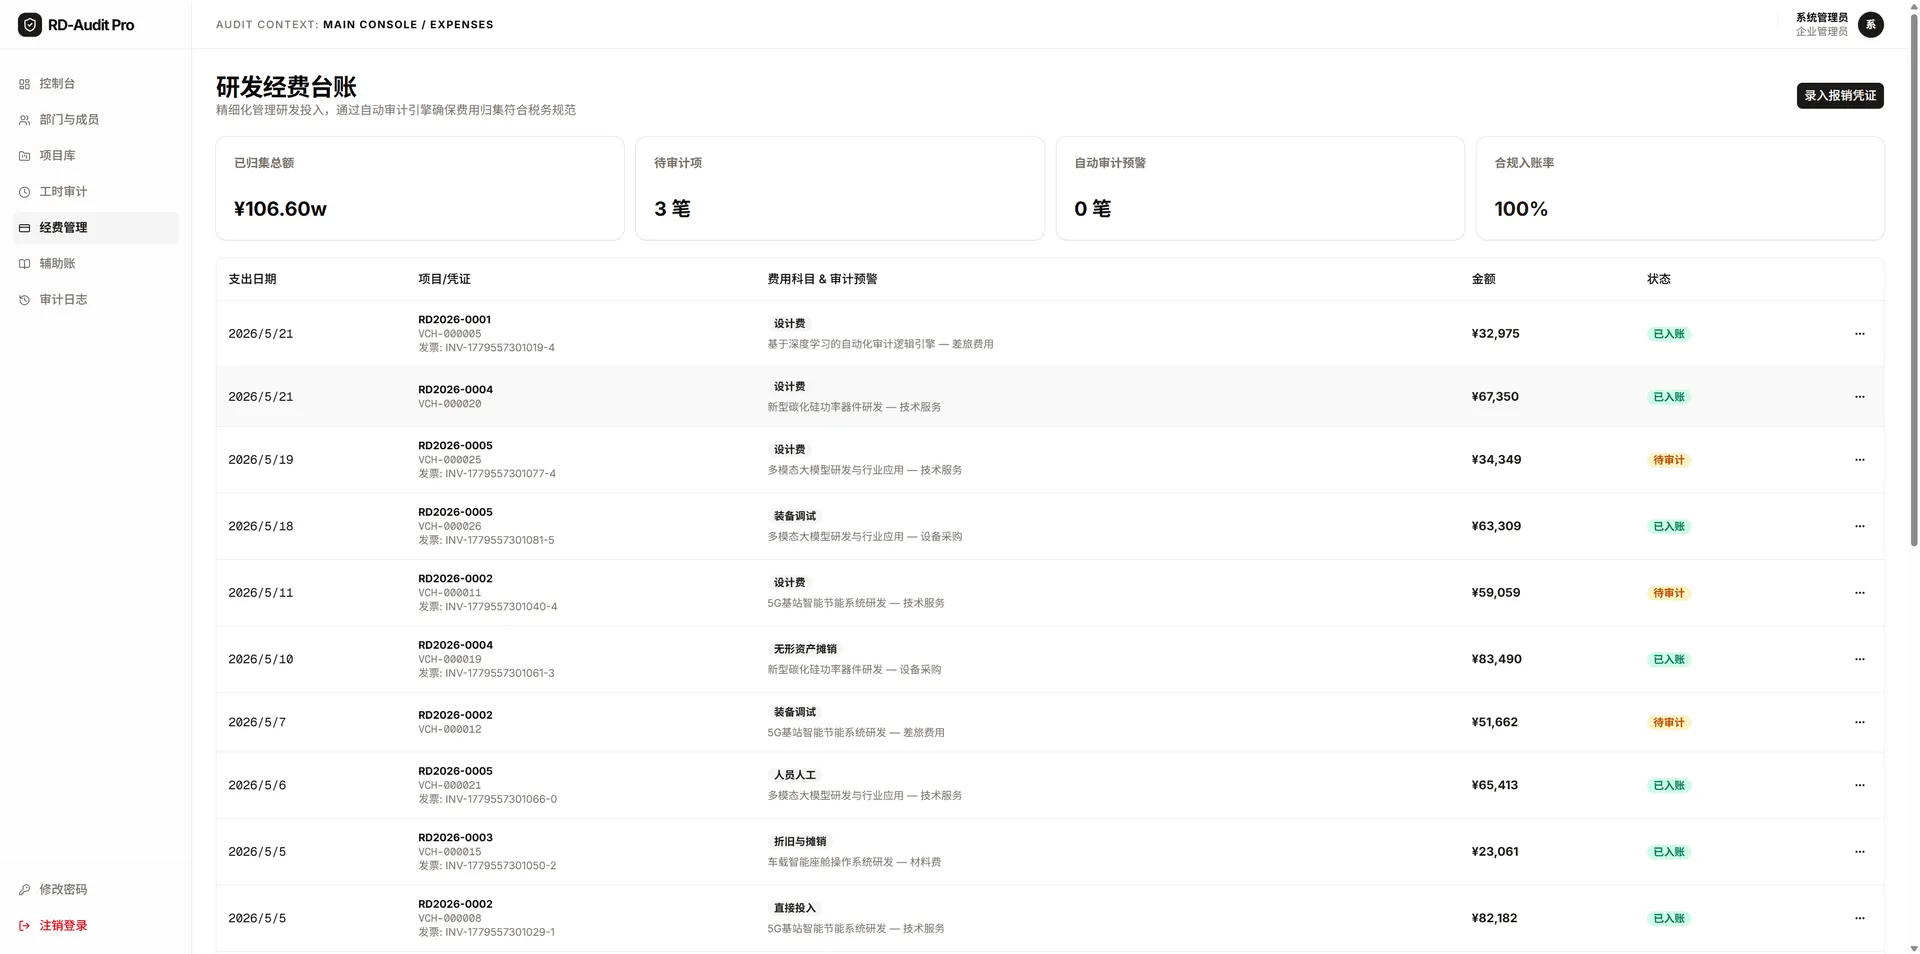Click the 修改密码 key icon
This screenshot has width=1920, height=954.
pos(24,890)
